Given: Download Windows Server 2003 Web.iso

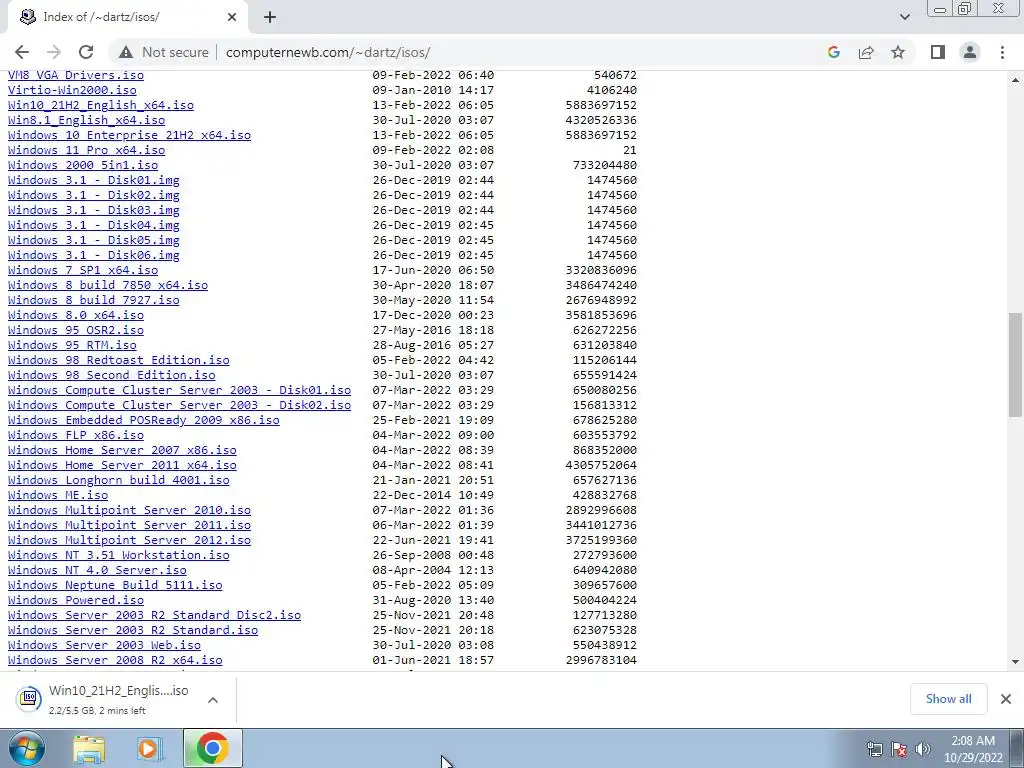Looking at the screenshot, I should tap(104, 646).
